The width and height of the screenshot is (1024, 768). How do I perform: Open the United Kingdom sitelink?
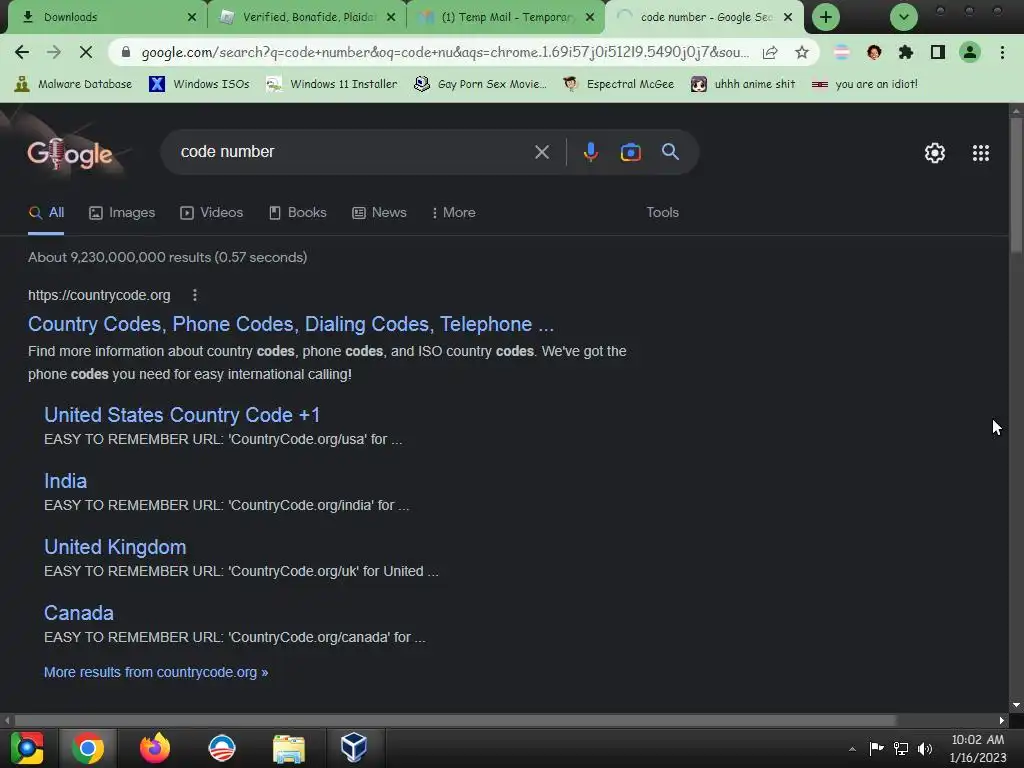115,547
